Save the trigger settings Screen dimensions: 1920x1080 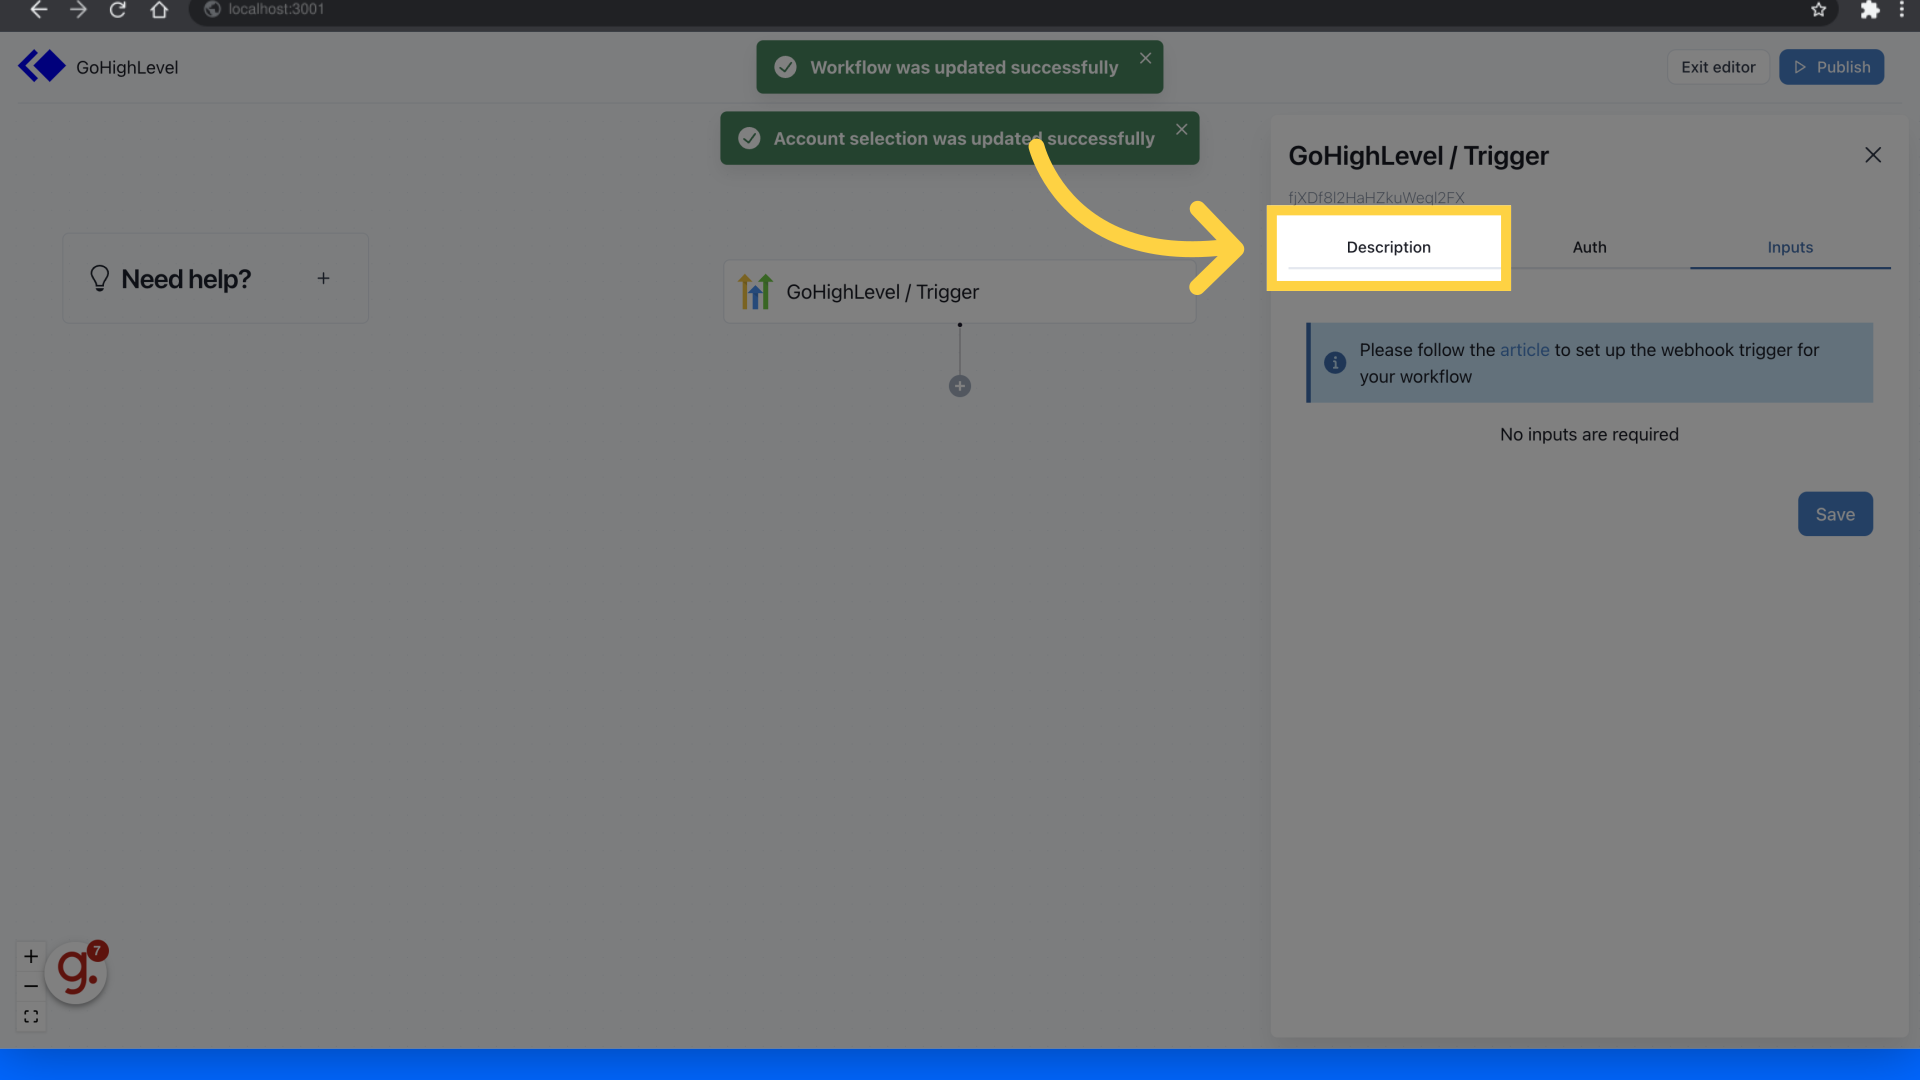pos(1835,514)
